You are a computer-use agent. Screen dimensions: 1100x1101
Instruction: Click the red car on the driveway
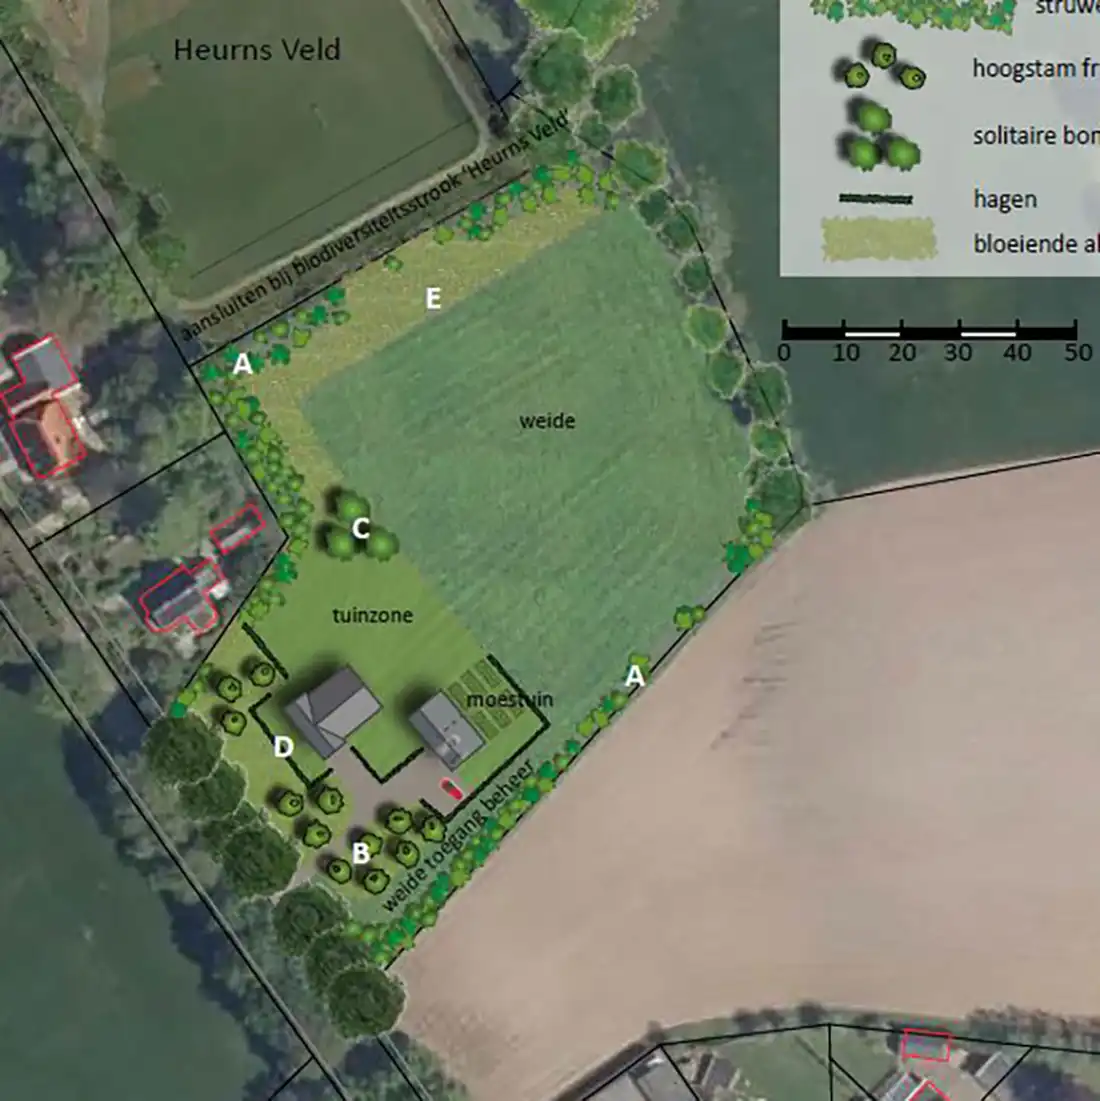tap(451, 789)
